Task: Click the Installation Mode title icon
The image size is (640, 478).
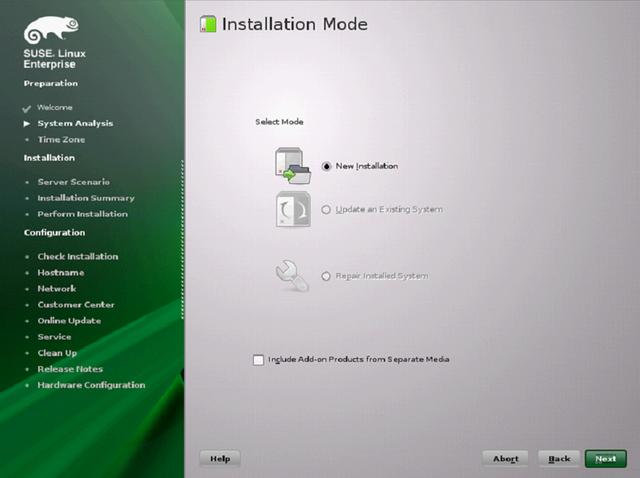Action: coord(208,24)
